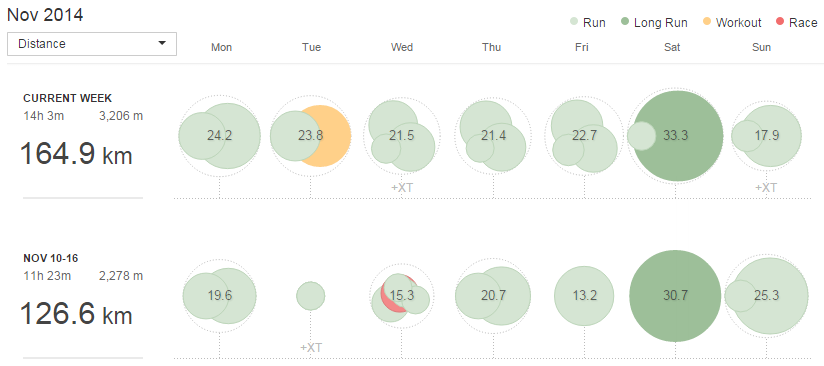Click +XT under Tuesday of Nov 10-16
824x366 pixels.
pos(311,348)
